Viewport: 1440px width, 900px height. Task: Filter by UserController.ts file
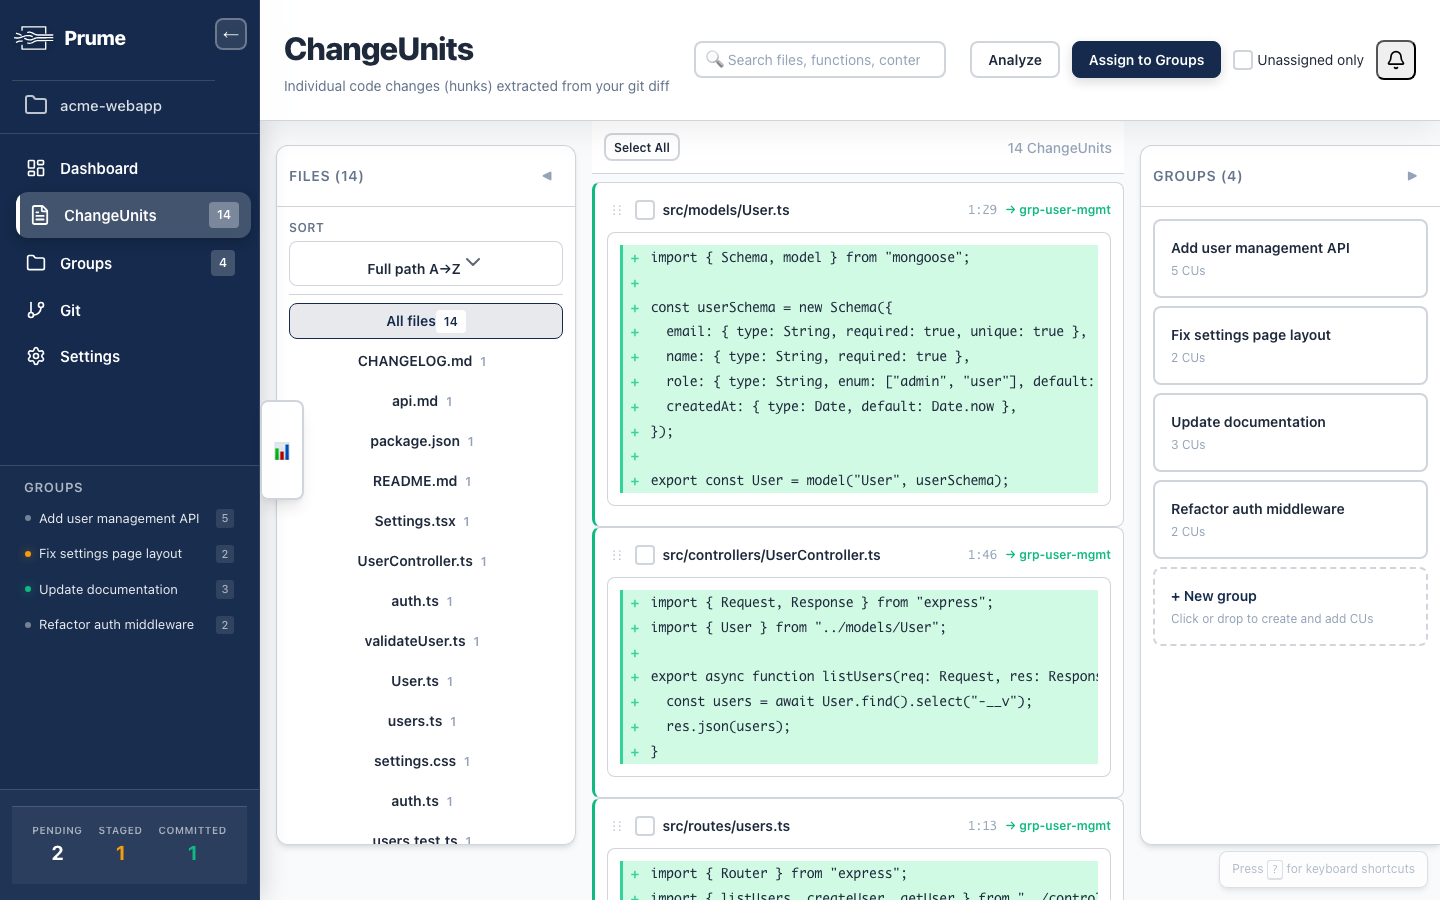tap(426, 561)
